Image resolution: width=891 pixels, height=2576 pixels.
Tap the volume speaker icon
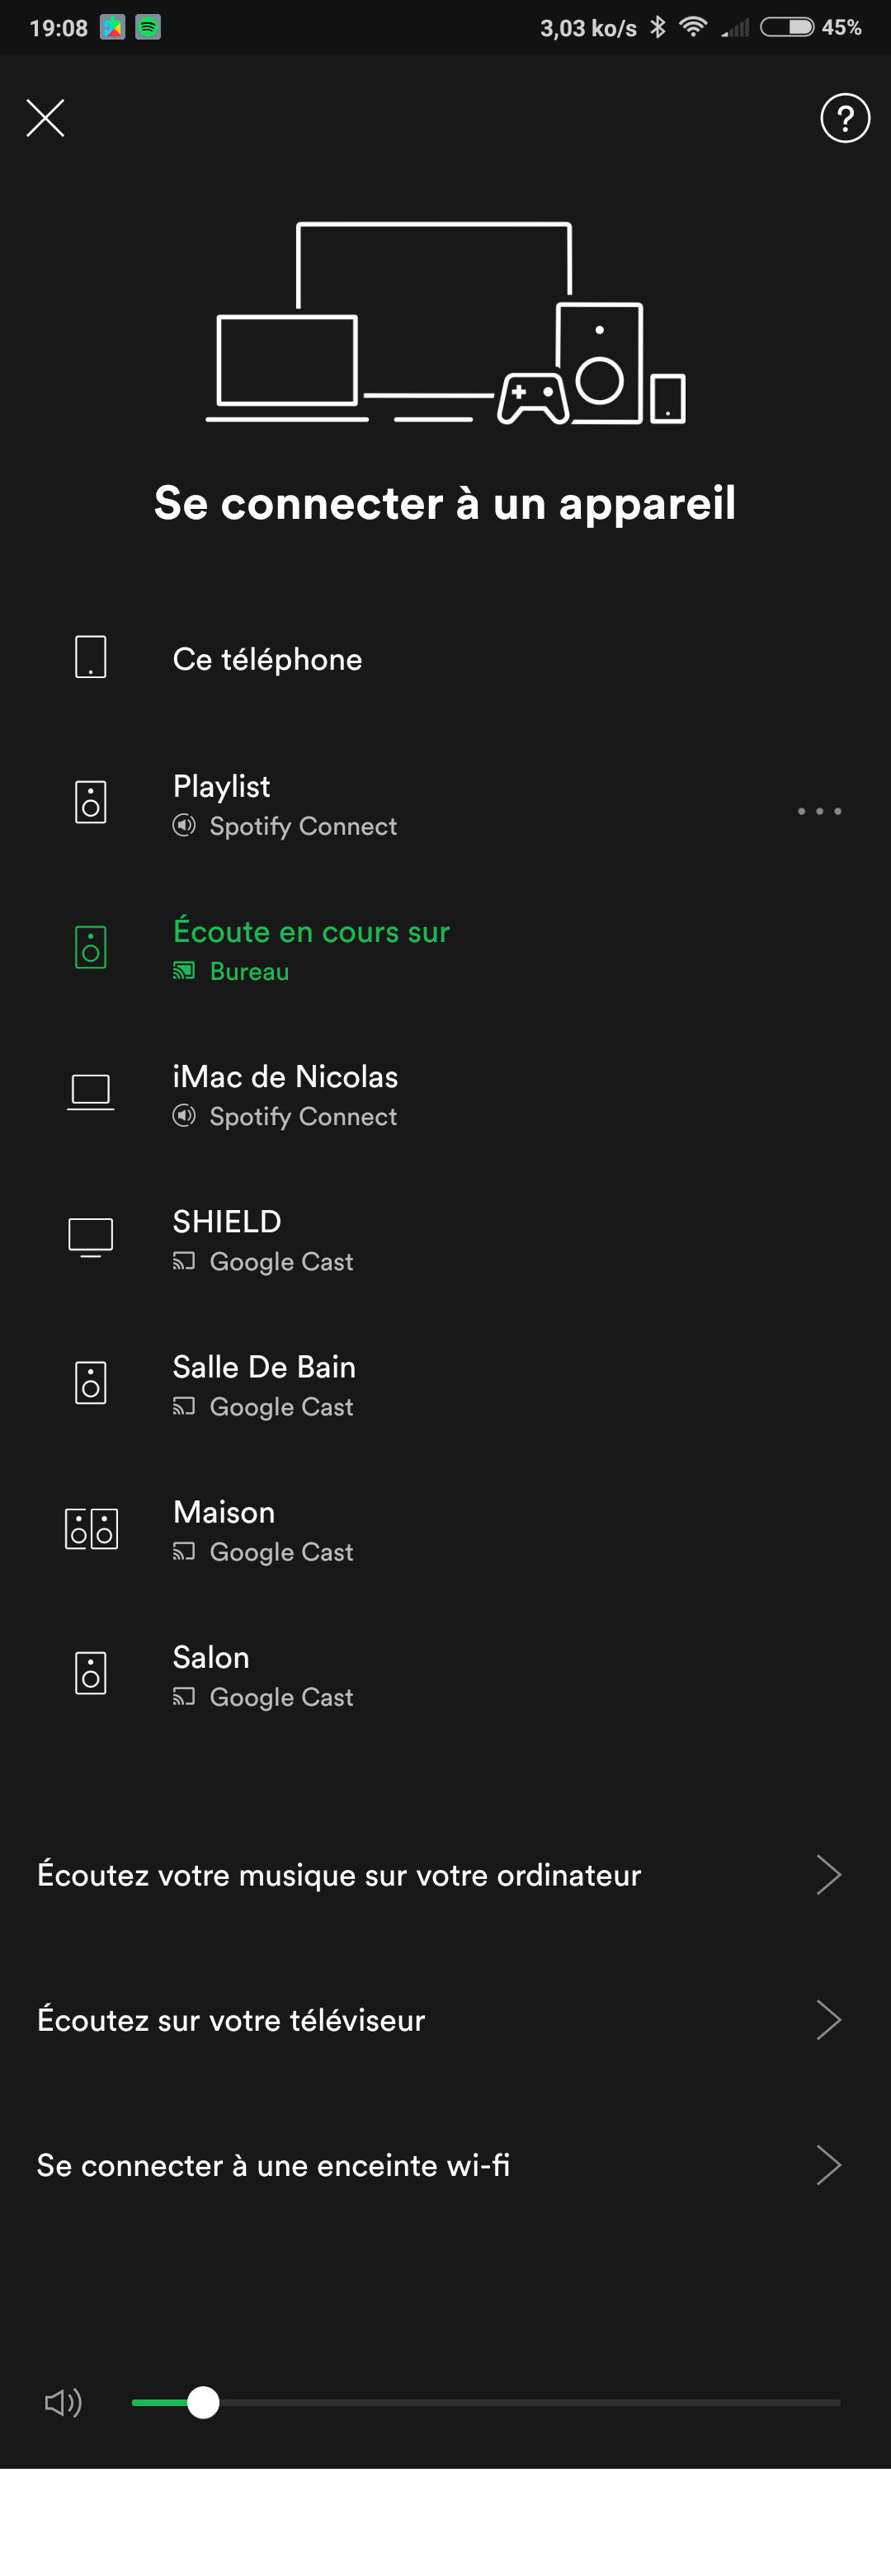pyautogui.click(x=63, y=2402)
